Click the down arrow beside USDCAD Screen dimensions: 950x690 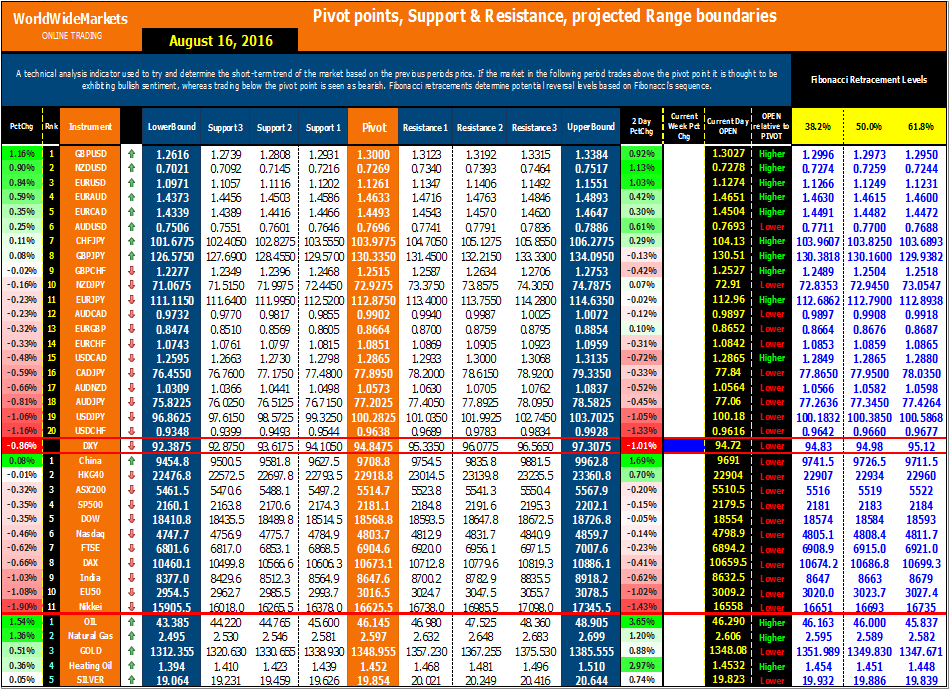(131, 358)
